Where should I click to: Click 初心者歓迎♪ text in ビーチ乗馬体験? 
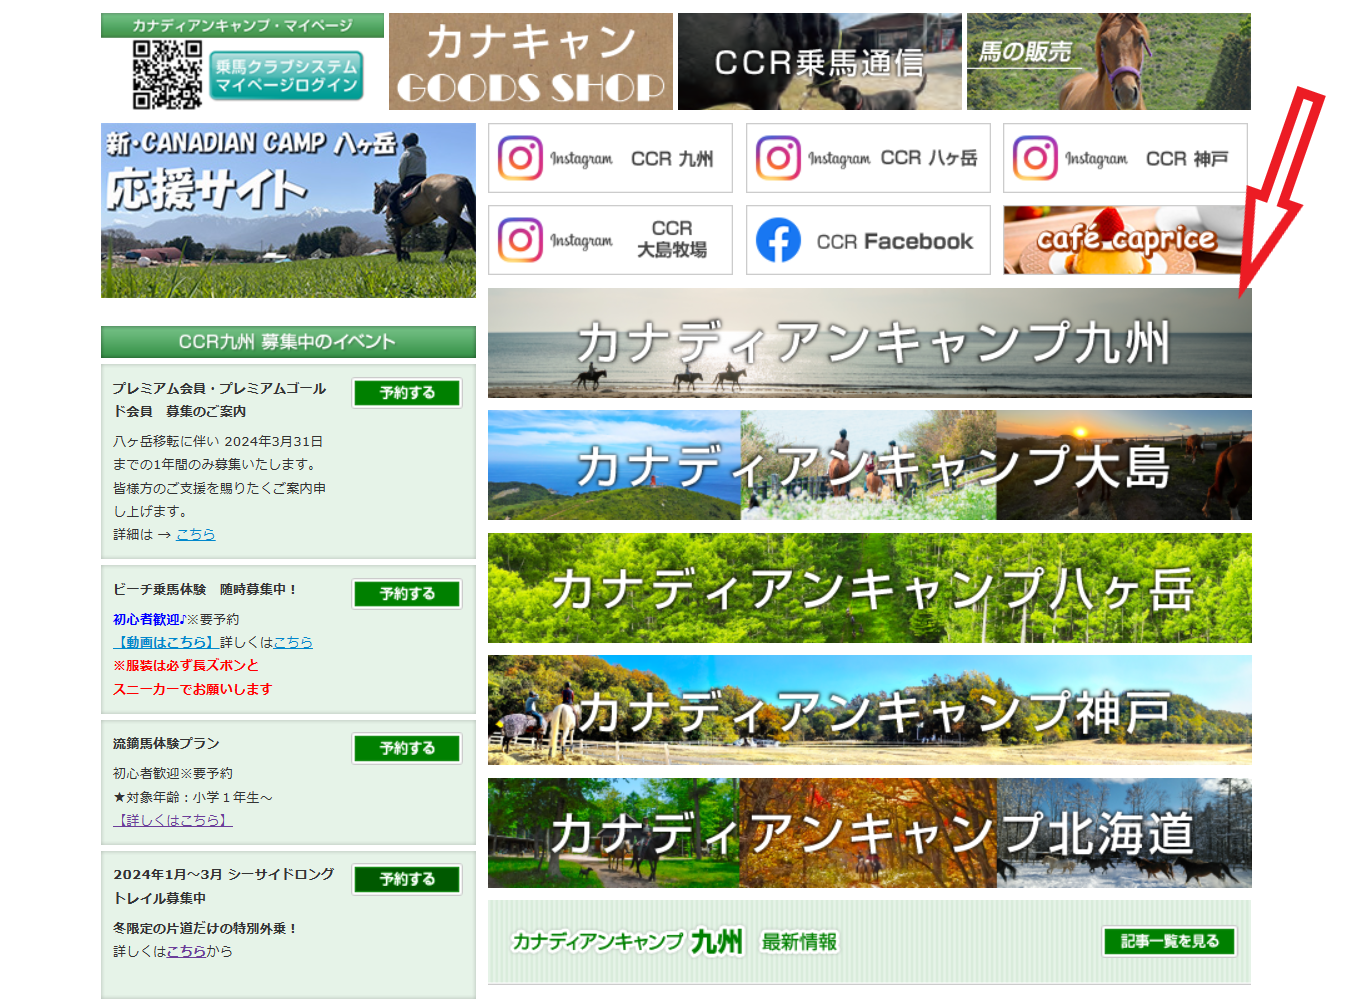coord(149,619)
